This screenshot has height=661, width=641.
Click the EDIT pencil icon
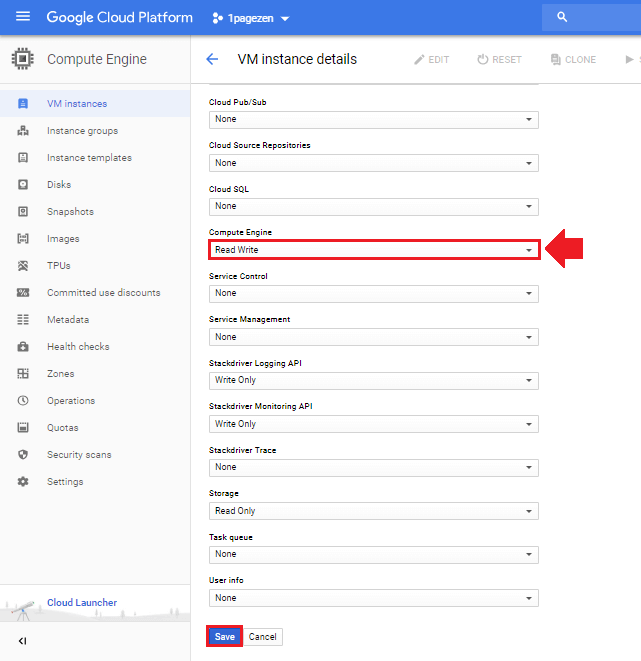pos(419,59)
